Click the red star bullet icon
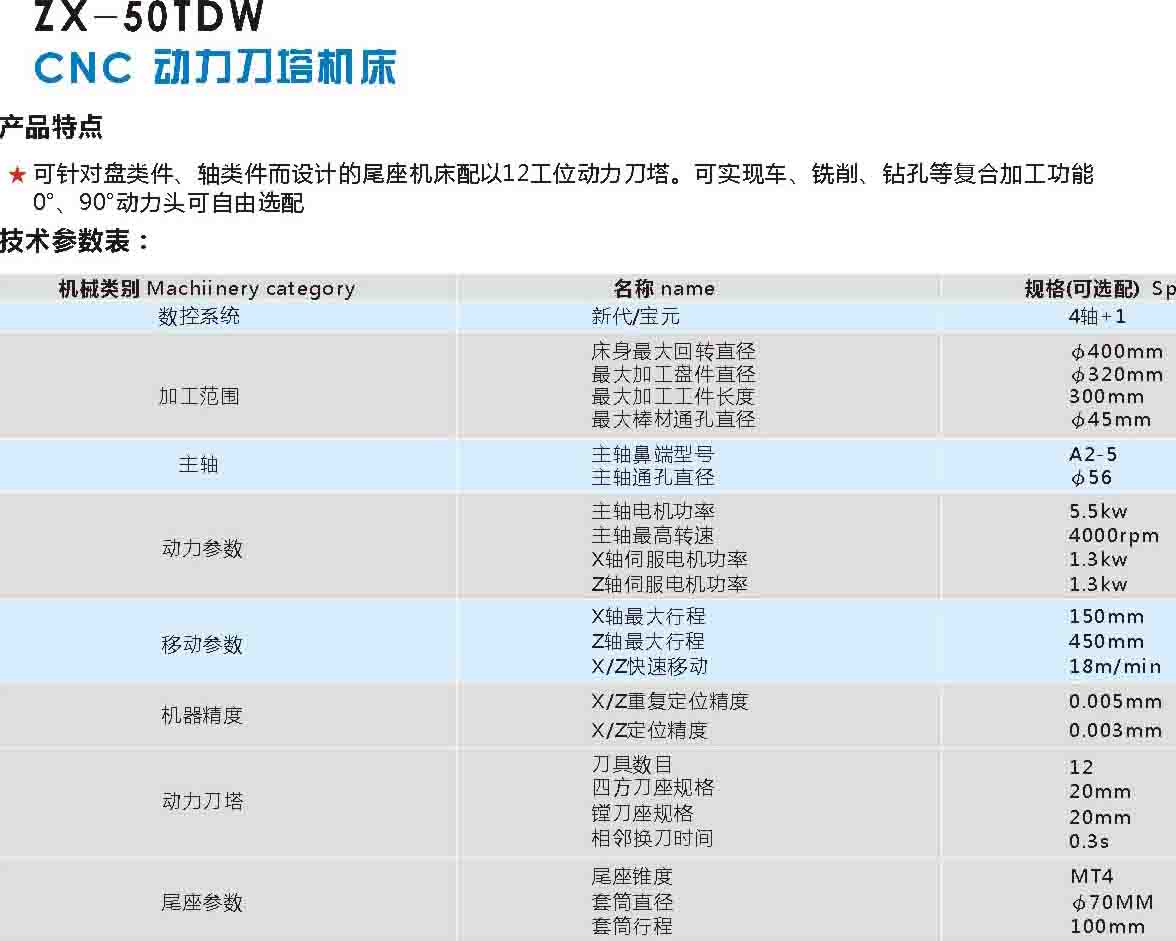This screenshot has height=941, width=1176. click(x=16, y=176)
